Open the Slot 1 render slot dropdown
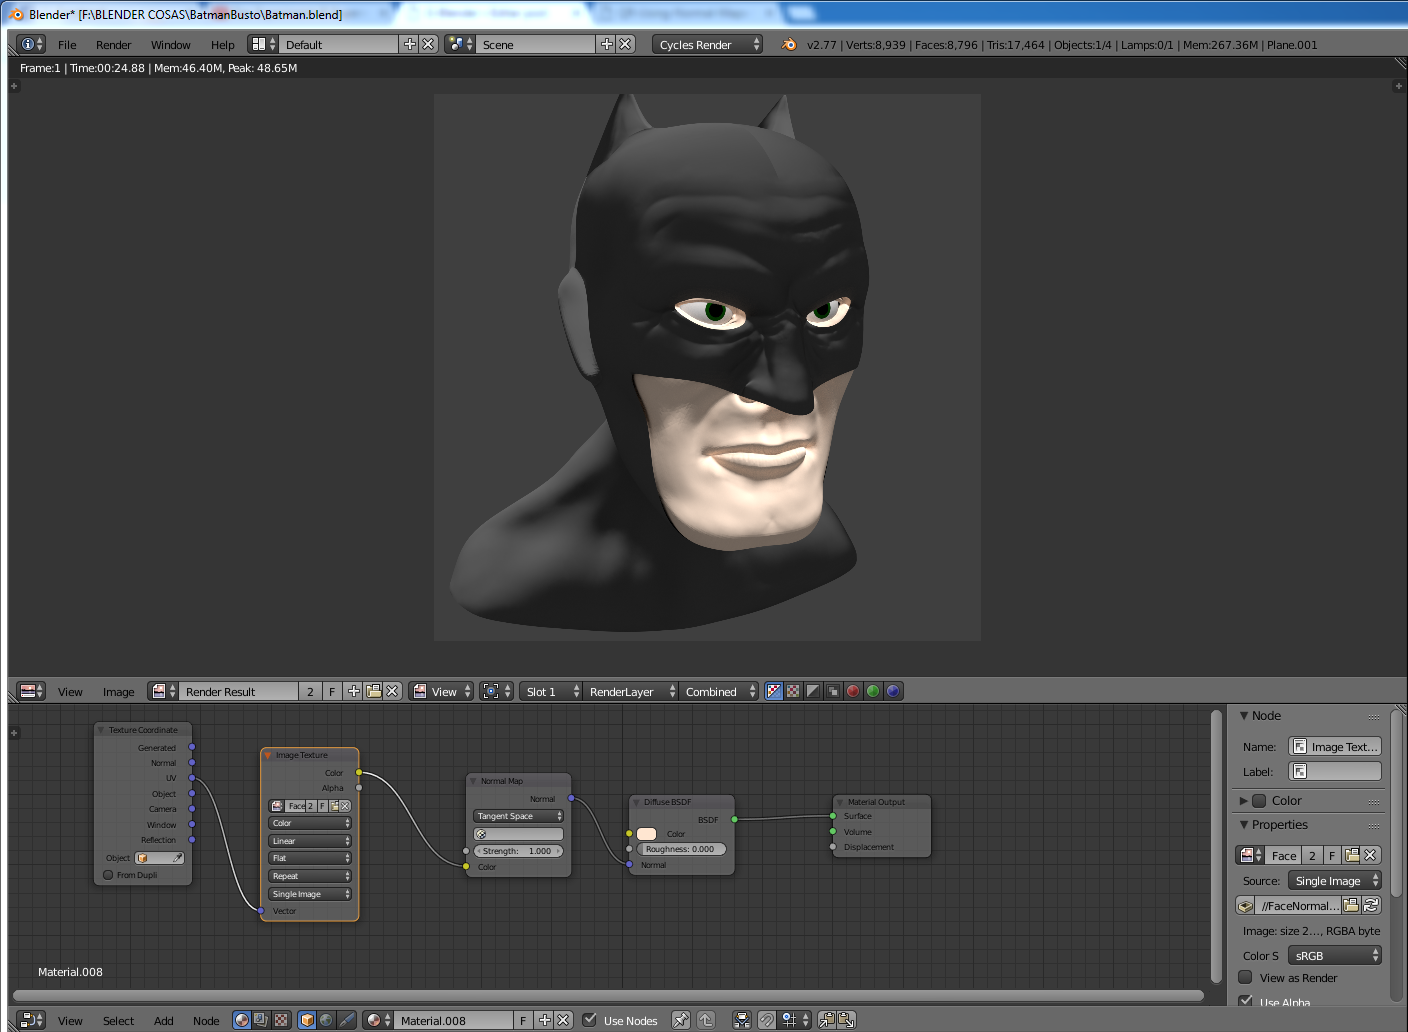Viewport: 1408px width, 1032px height. pos(551,691)
